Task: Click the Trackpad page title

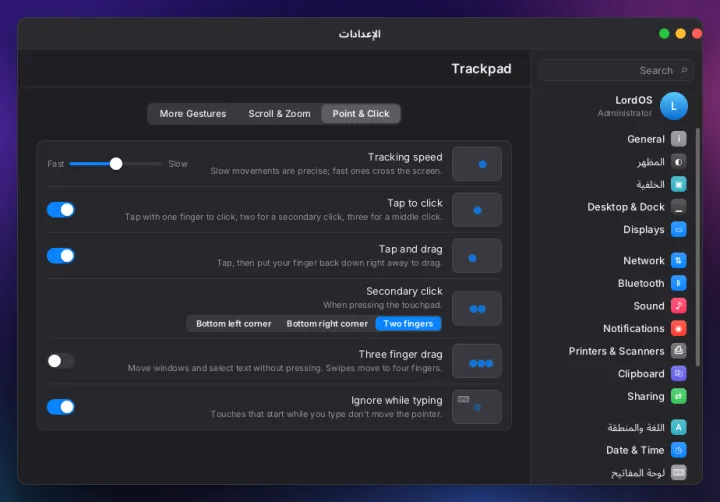Action: [x=481, y=68]
